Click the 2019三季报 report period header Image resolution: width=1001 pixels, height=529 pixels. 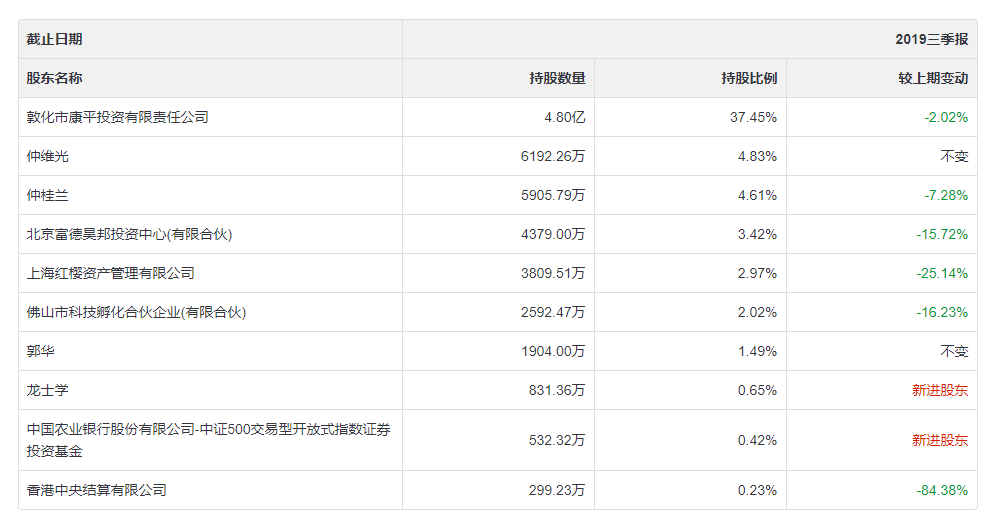pyautogui.click(x=932, y=39)
